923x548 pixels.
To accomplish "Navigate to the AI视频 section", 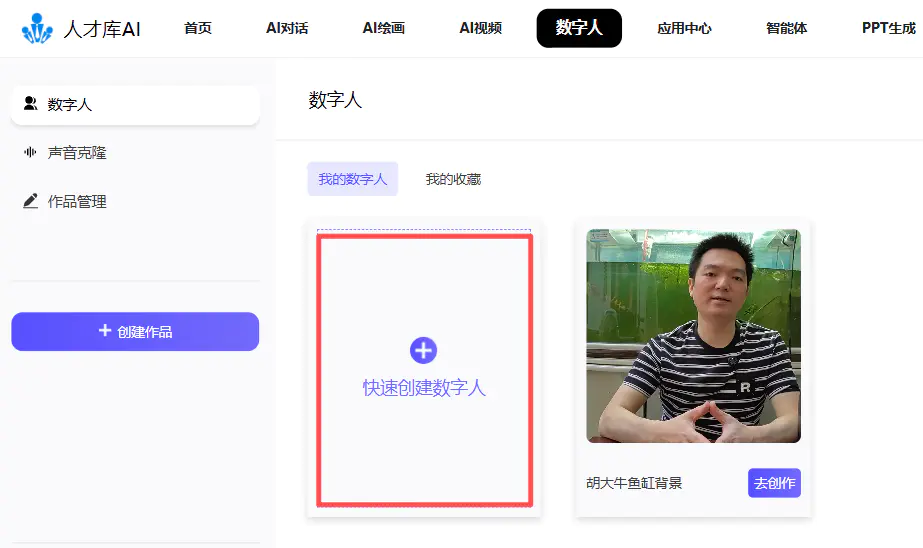I will [480, 28].
